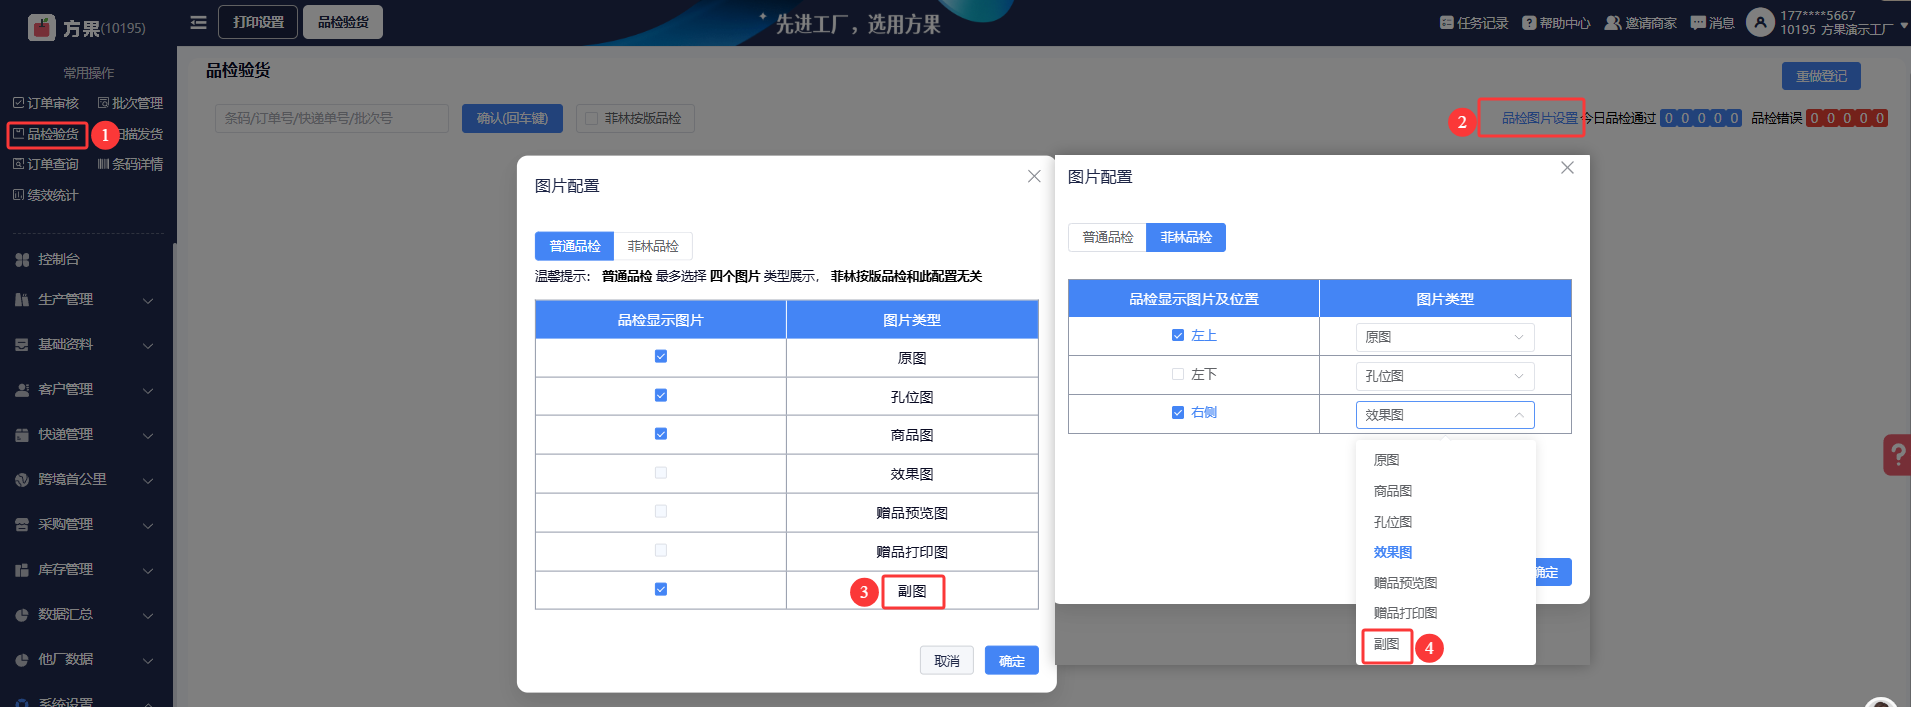Open 订单查询 shortcut in sidebar
This screenshot has height=707, width=1911.
click(x=46, y=164)
